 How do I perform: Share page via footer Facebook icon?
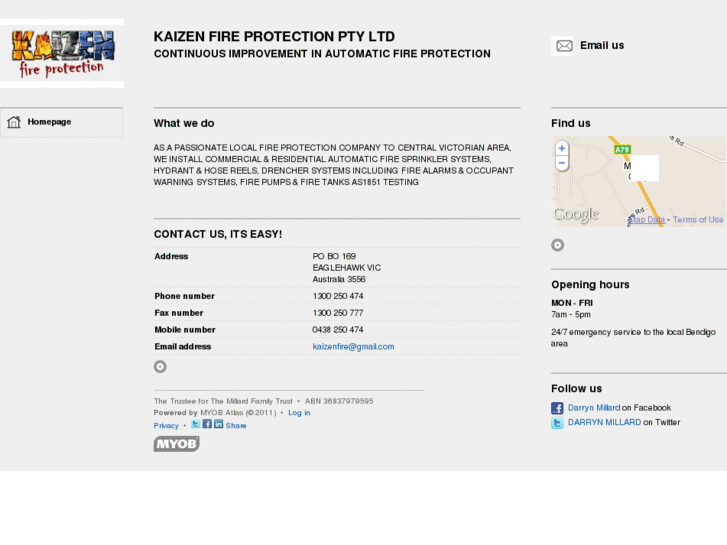pos(207,424)
